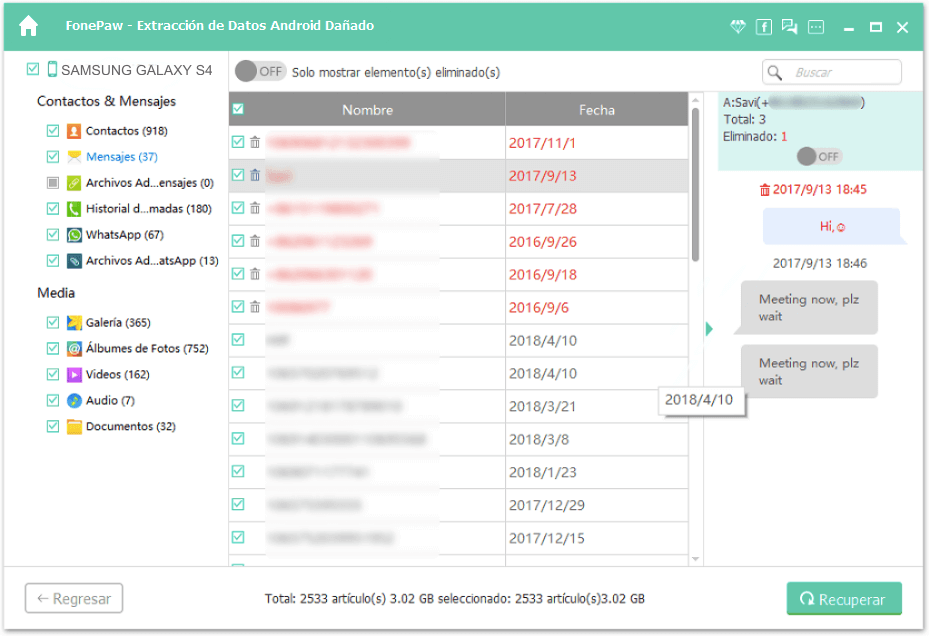Click trash icon on the 2017/11/1 row
The height and width of the screenshot is (638, 930).
[x=255, y=142]
